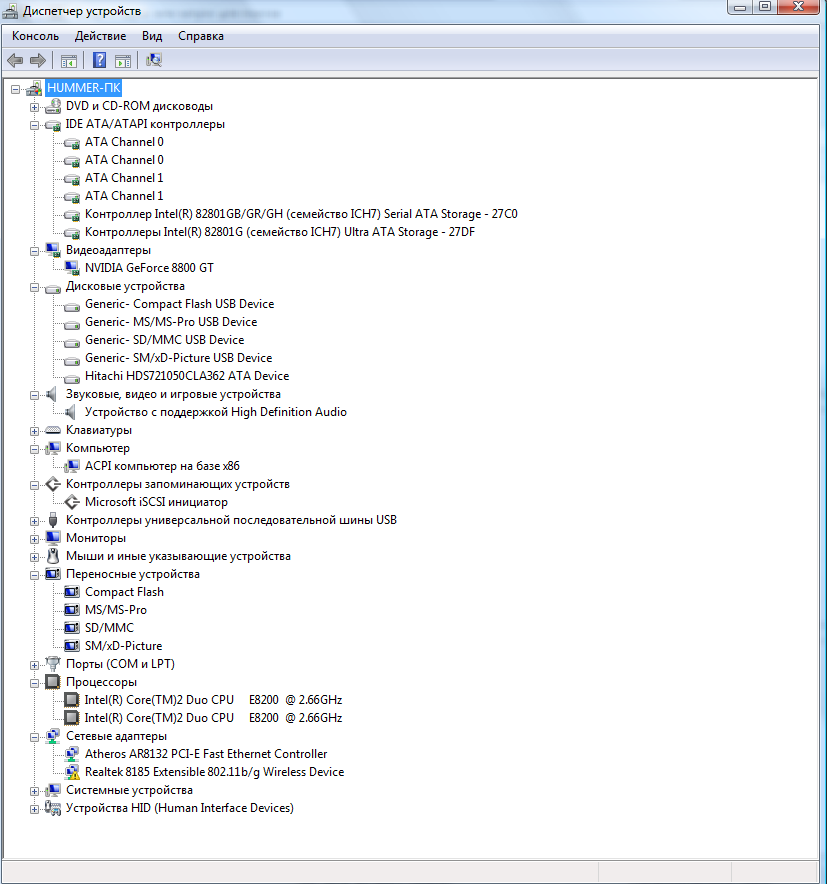Viewport: 827px width, 884px height.
Task: Expand the USB controllers node
Action: [34, 521]
